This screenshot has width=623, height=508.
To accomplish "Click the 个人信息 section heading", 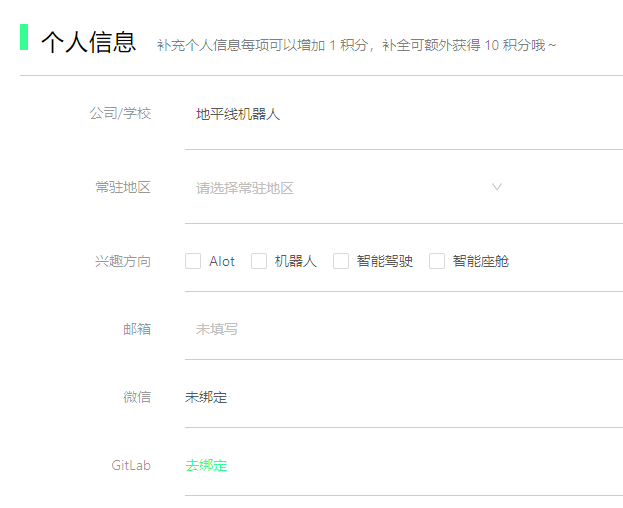I will pos(88,42).
